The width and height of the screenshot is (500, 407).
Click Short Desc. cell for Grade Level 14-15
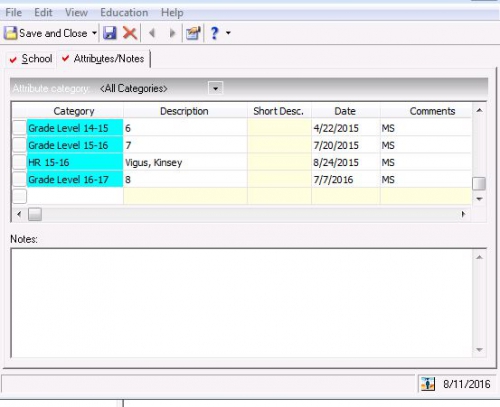pyautogui.click(x=279, y=128)
